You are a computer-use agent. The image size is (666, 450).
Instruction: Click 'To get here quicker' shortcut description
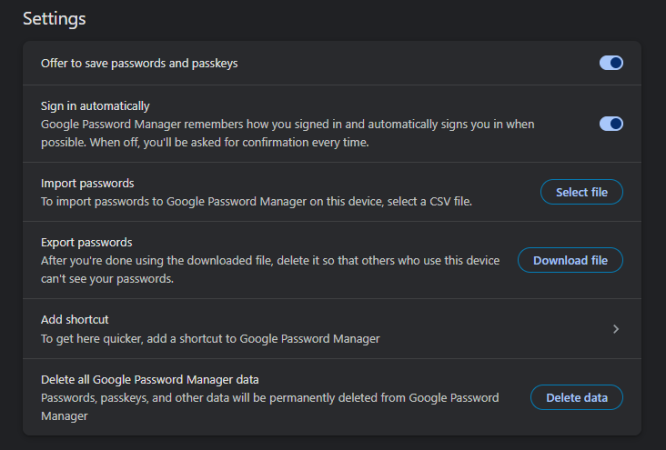pos(210,339)
